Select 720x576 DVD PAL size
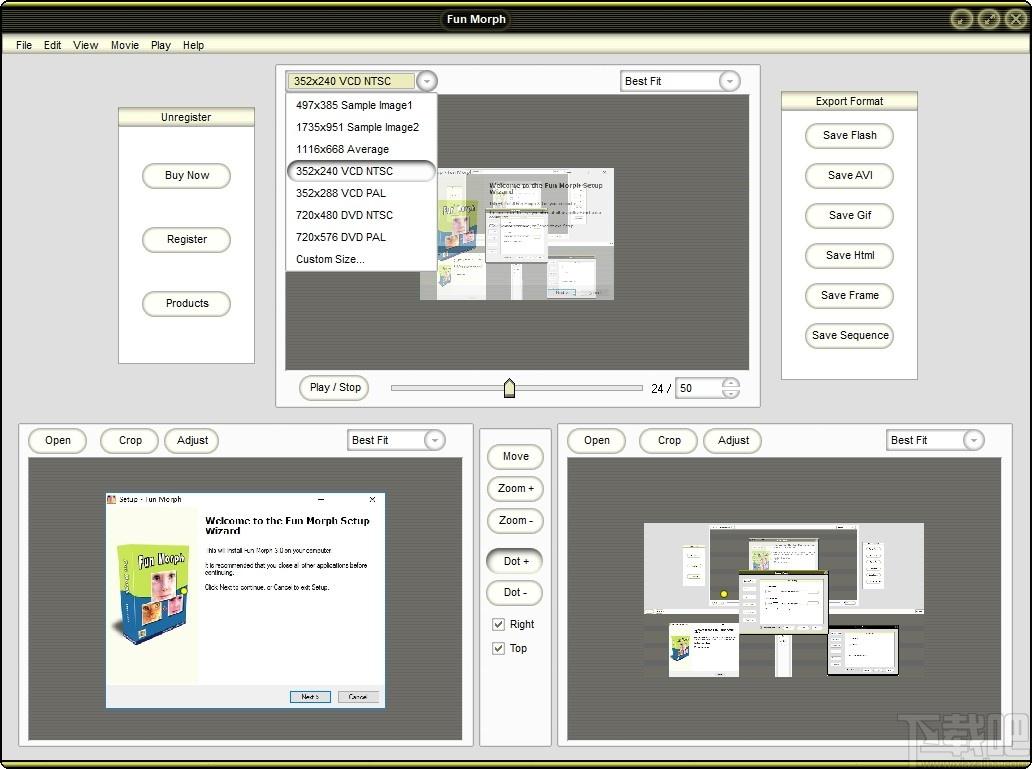Screen dimensions: 1032x769 (x=361, y=237)
